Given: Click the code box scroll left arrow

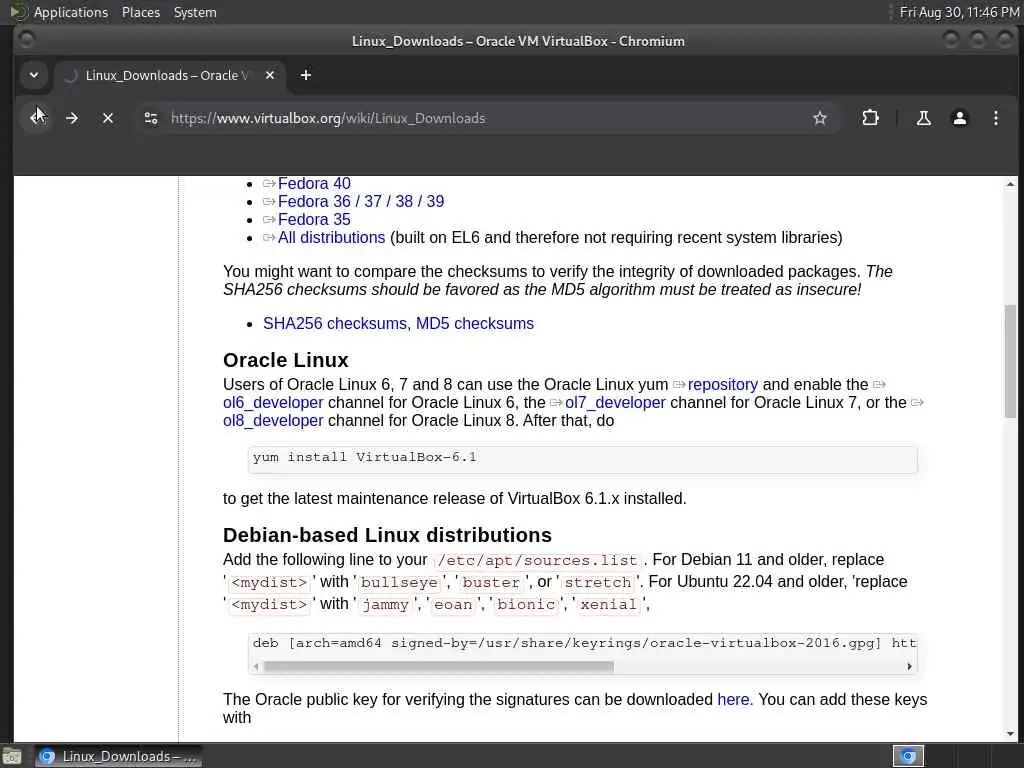Looking at the screenshot, I should [255, 667].
